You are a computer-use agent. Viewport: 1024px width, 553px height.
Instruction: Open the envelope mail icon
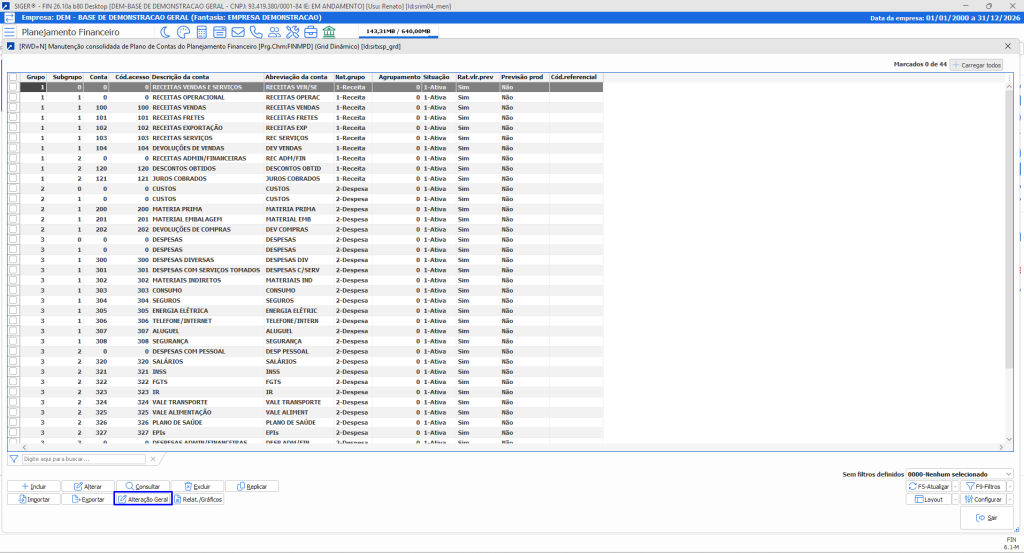coord(238,32)
